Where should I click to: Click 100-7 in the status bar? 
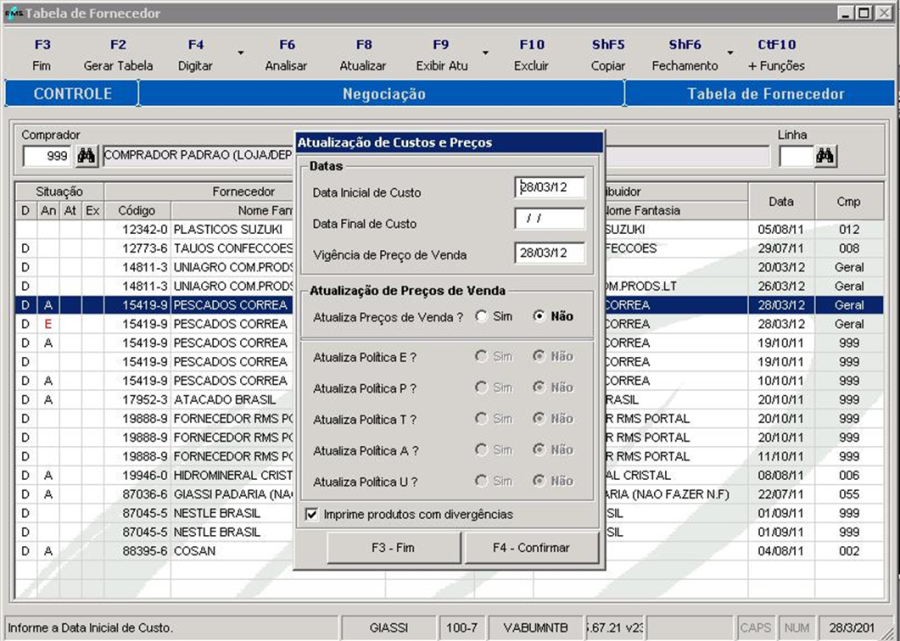click(x=462, y=628)
